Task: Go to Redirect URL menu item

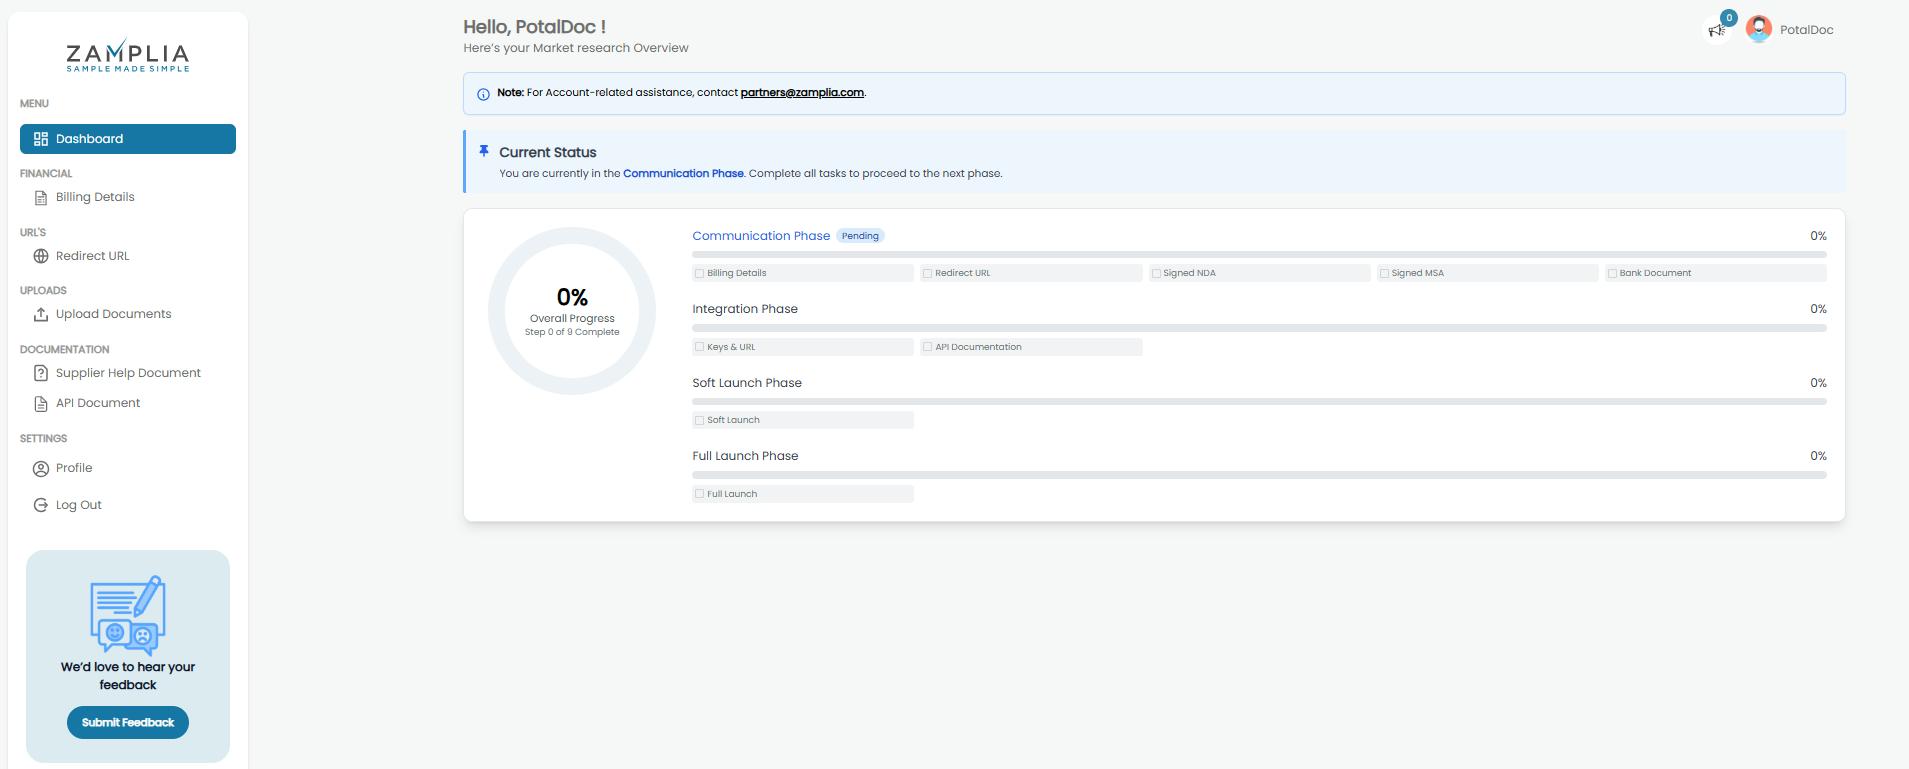Action: [92, 256]
